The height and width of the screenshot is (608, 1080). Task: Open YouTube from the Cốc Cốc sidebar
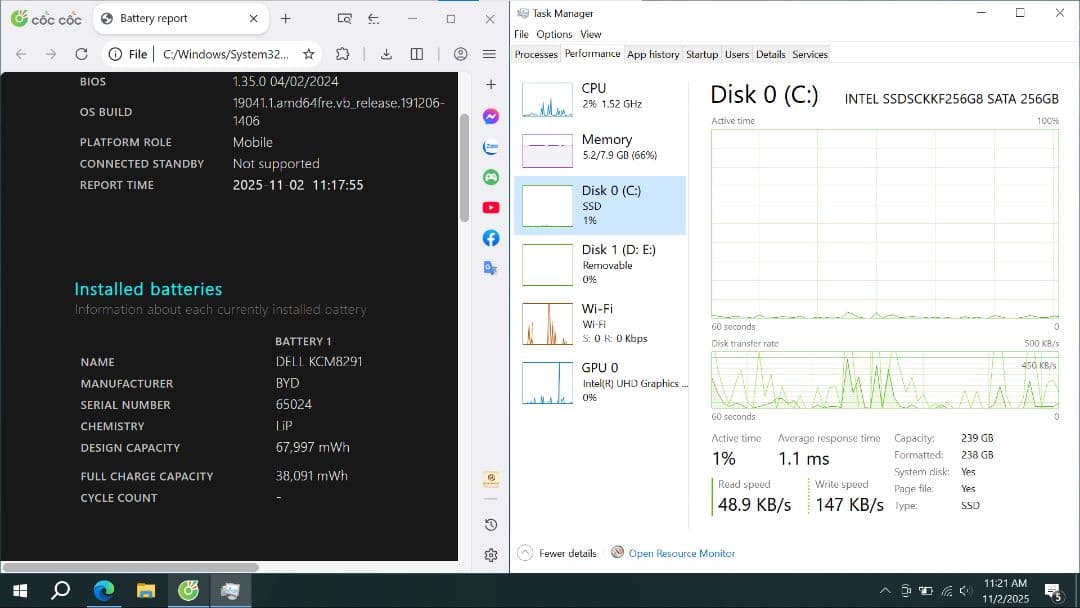[x=490, y=207]
